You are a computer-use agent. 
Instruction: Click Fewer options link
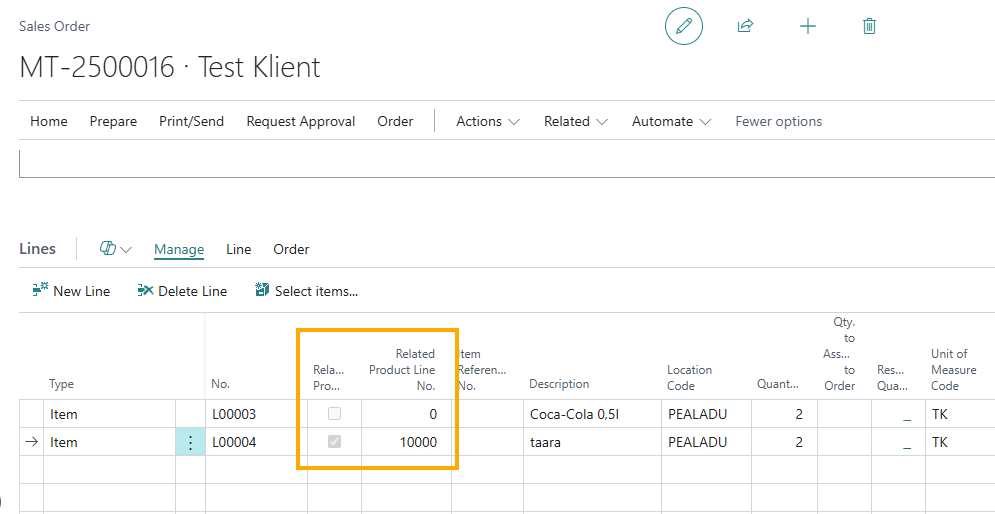click(x=779, y=121)
